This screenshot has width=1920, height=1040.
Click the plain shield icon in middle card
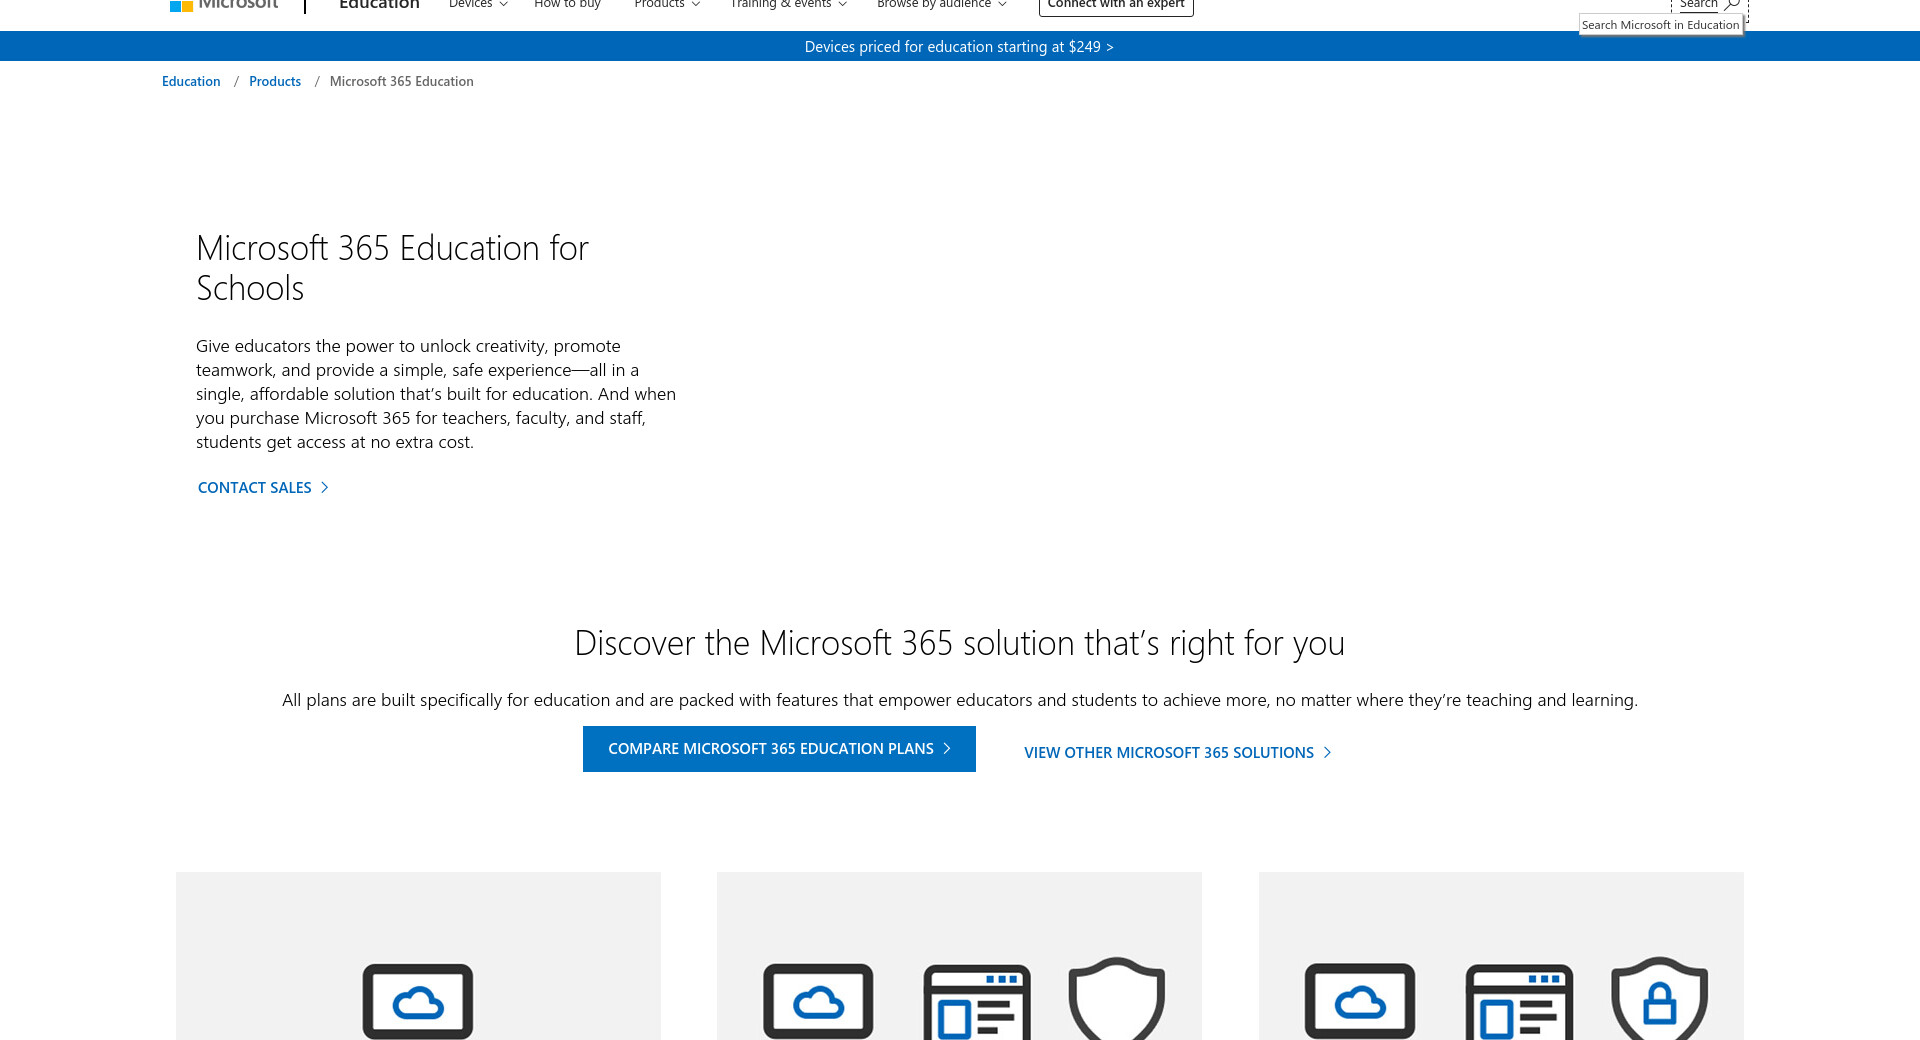coord(1116,998)
